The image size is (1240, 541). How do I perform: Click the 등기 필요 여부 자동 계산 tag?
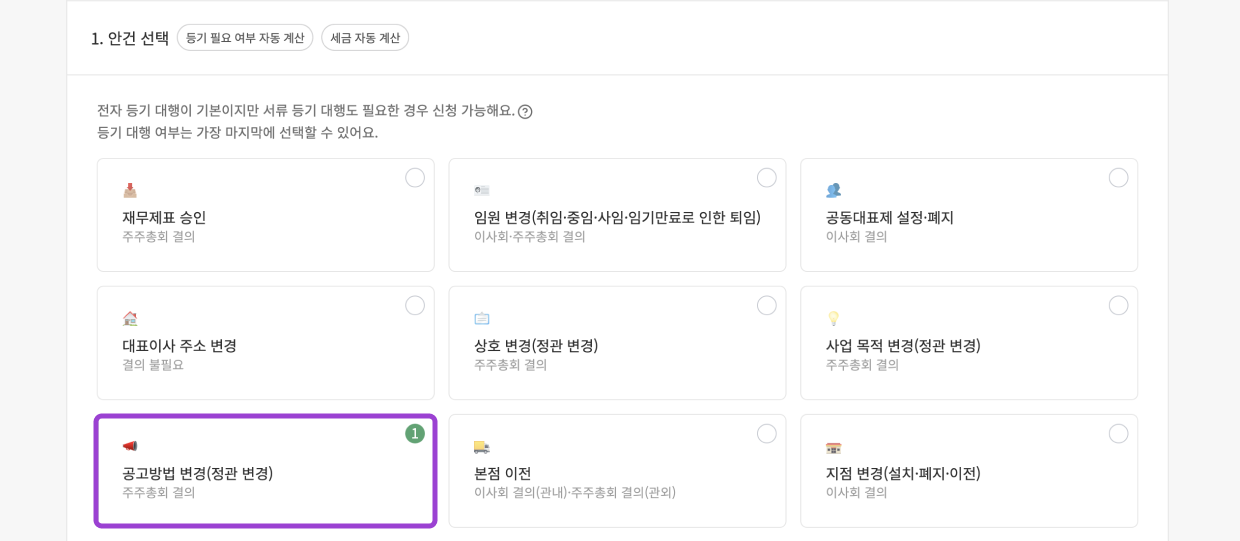245,38
